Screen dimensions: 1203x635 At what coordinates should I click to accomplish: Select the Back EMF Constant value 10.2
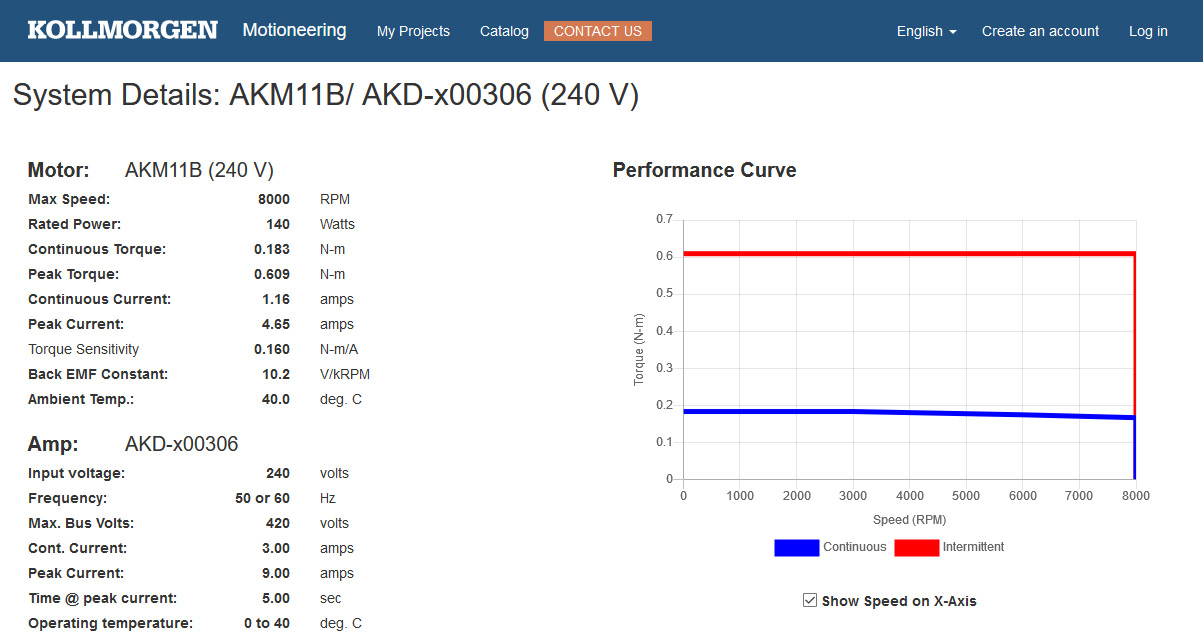[x=276, y=374]
